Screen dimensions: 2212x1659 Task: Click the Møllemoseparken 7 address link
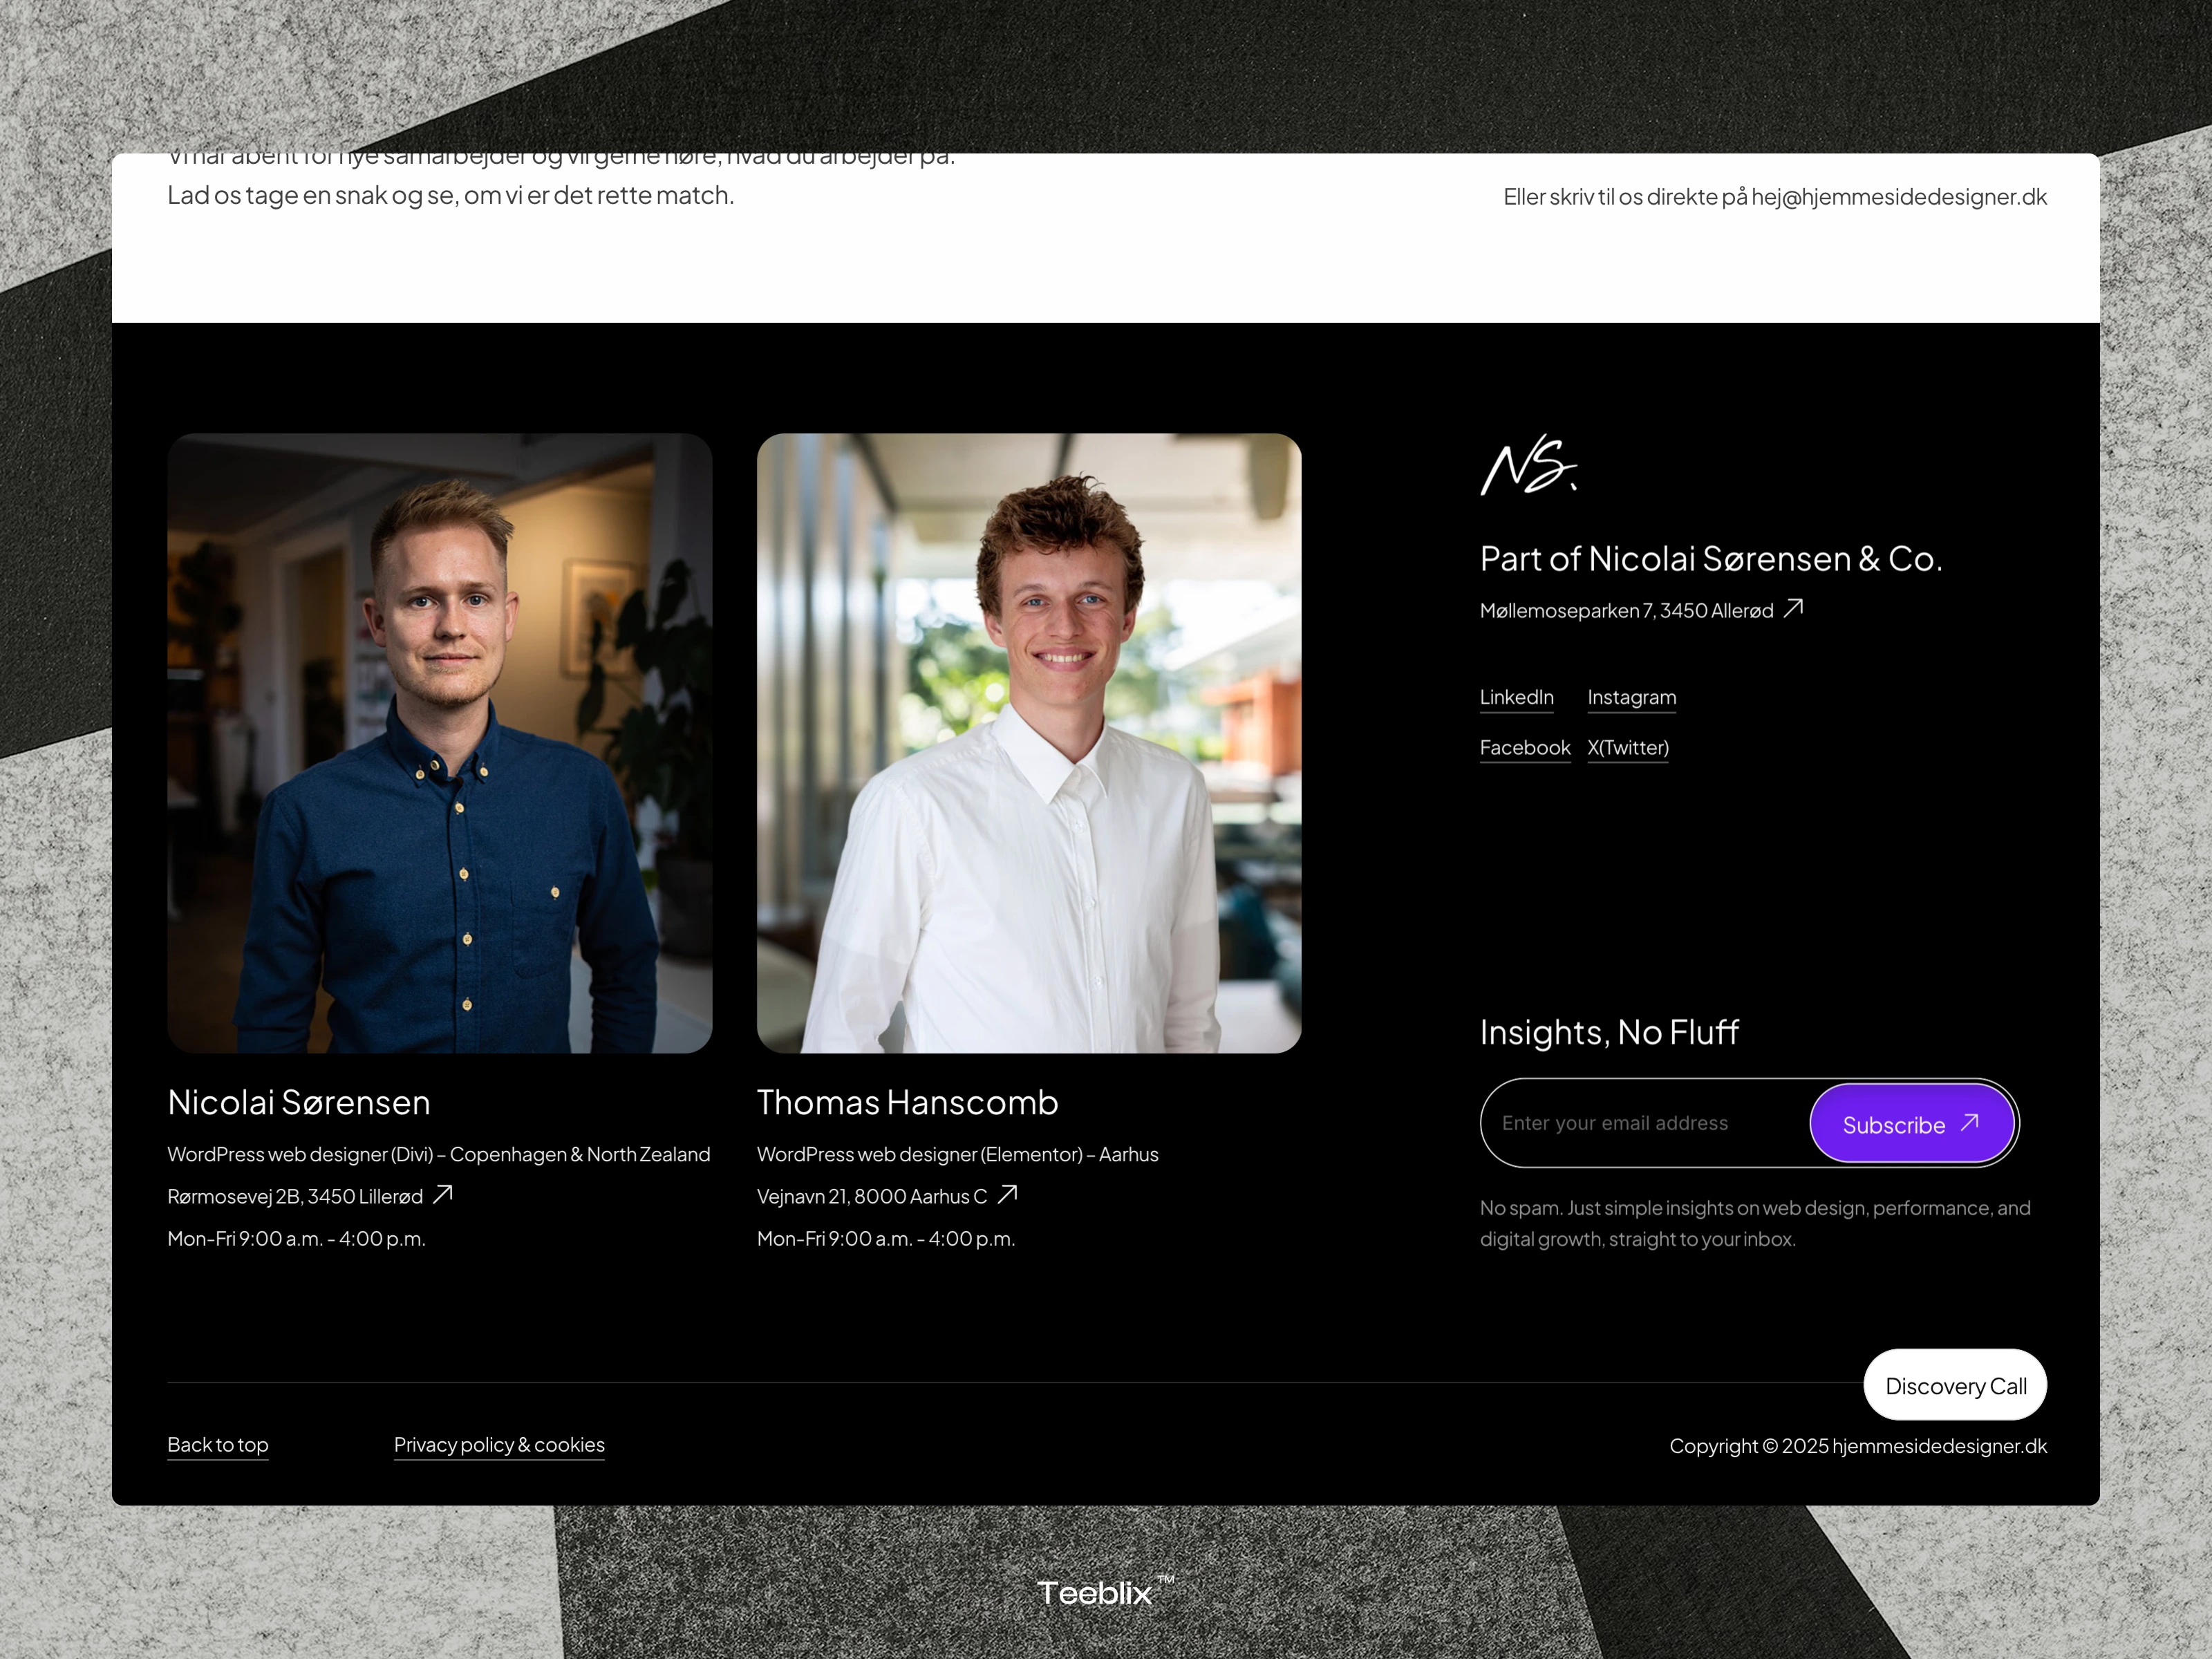pyautogui.click(x=1626, y=610)
